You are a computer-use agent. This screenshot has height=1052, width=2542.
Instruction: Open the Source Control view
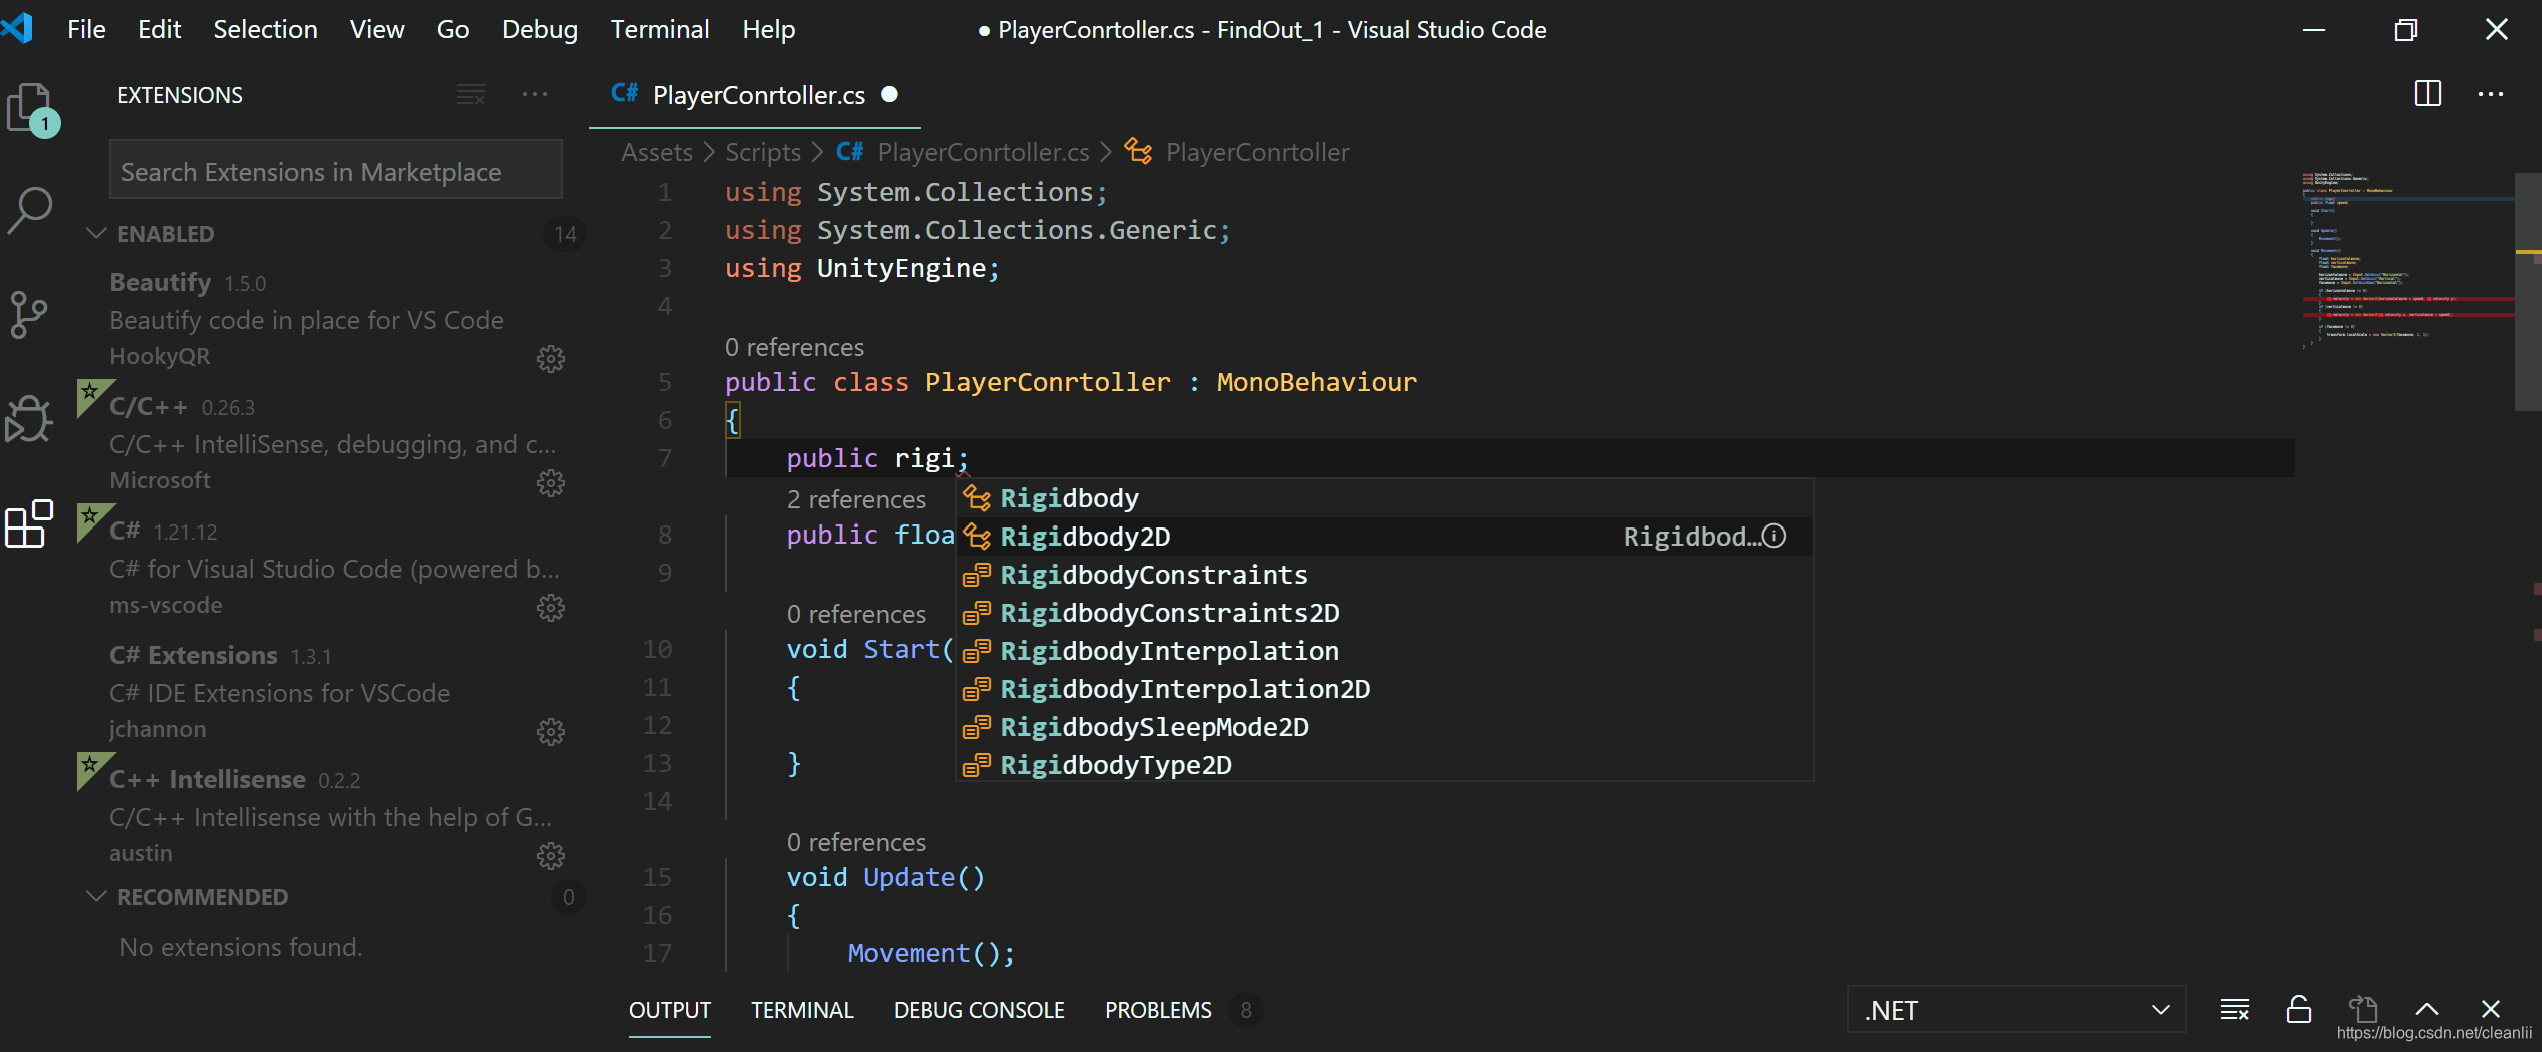tap(28, 315)
